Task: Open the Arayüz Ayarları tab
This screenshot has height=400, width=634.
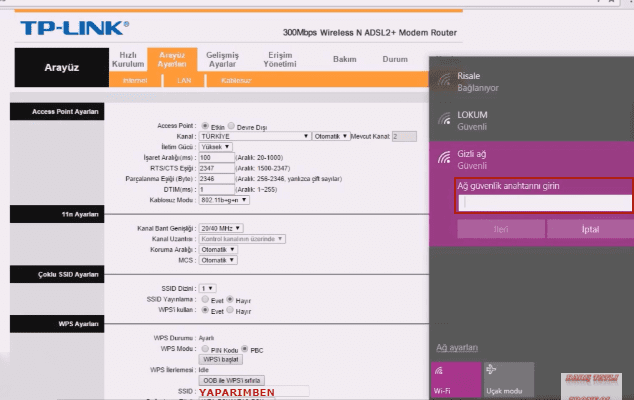Action: [172, 59]
